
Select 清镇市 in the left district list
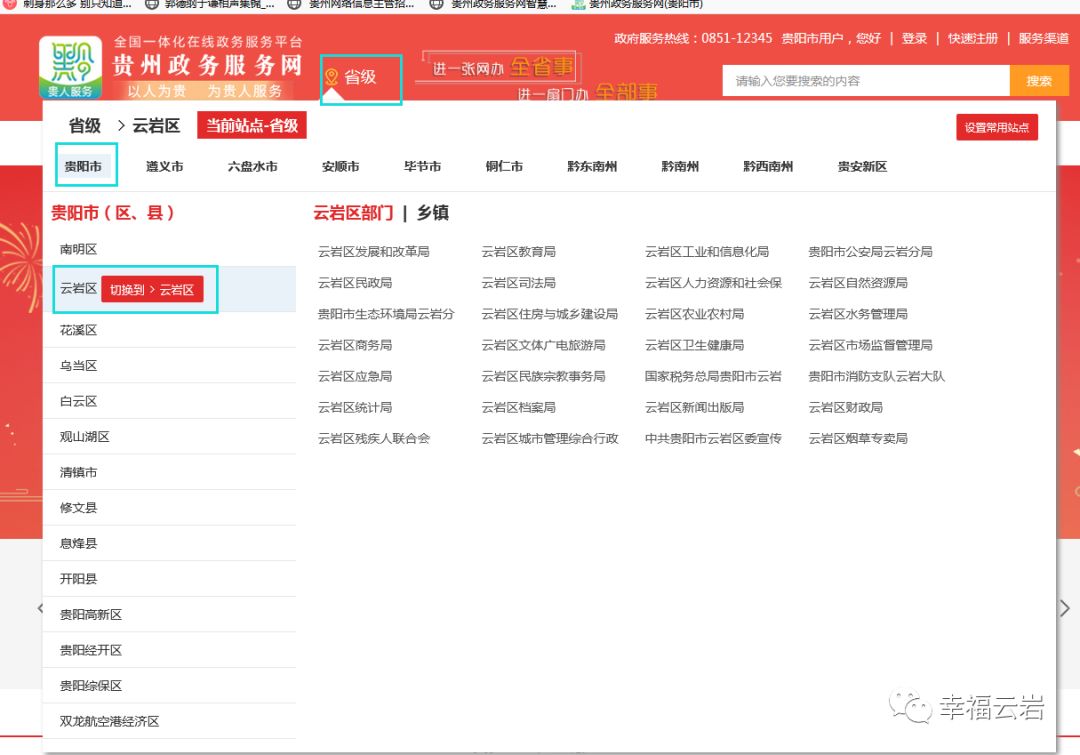[x=80, y=472]
